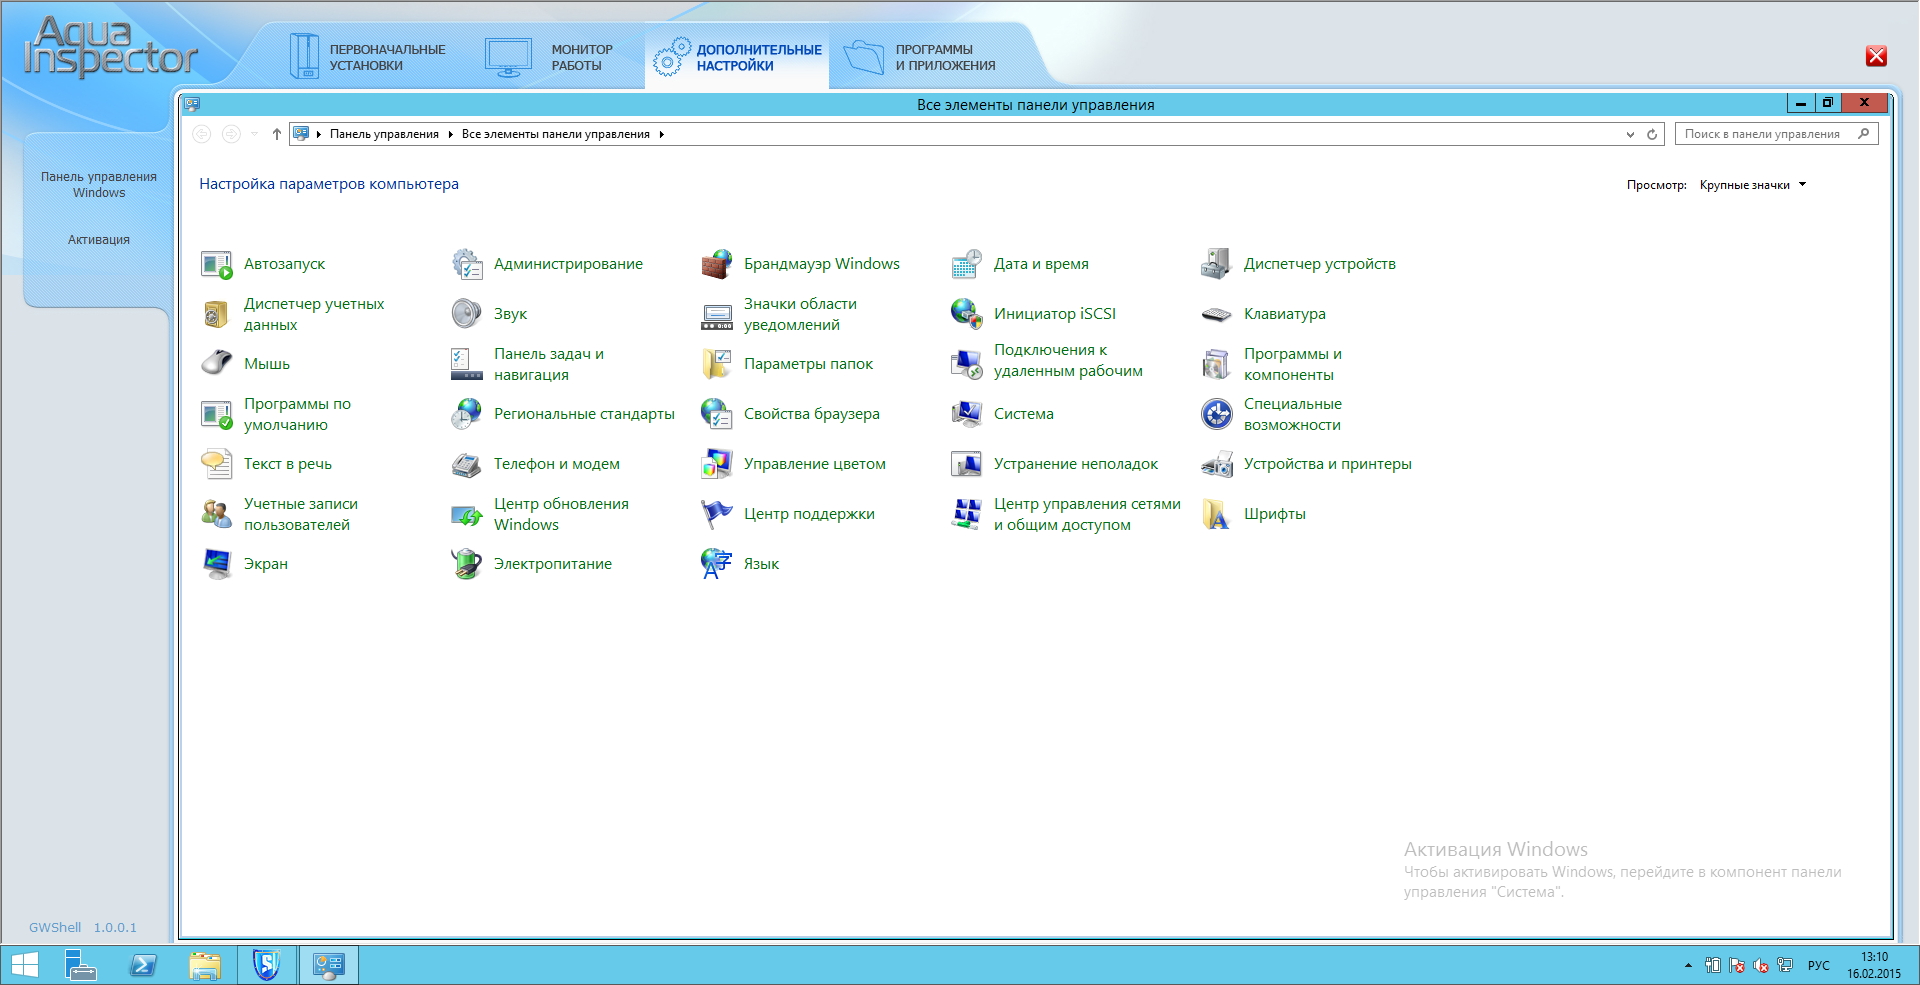Image resolution: width=1920 pixels, height=985 pixels.
Task: Show hidden tray icons arrow
Action: click(x=1688, y=965)
